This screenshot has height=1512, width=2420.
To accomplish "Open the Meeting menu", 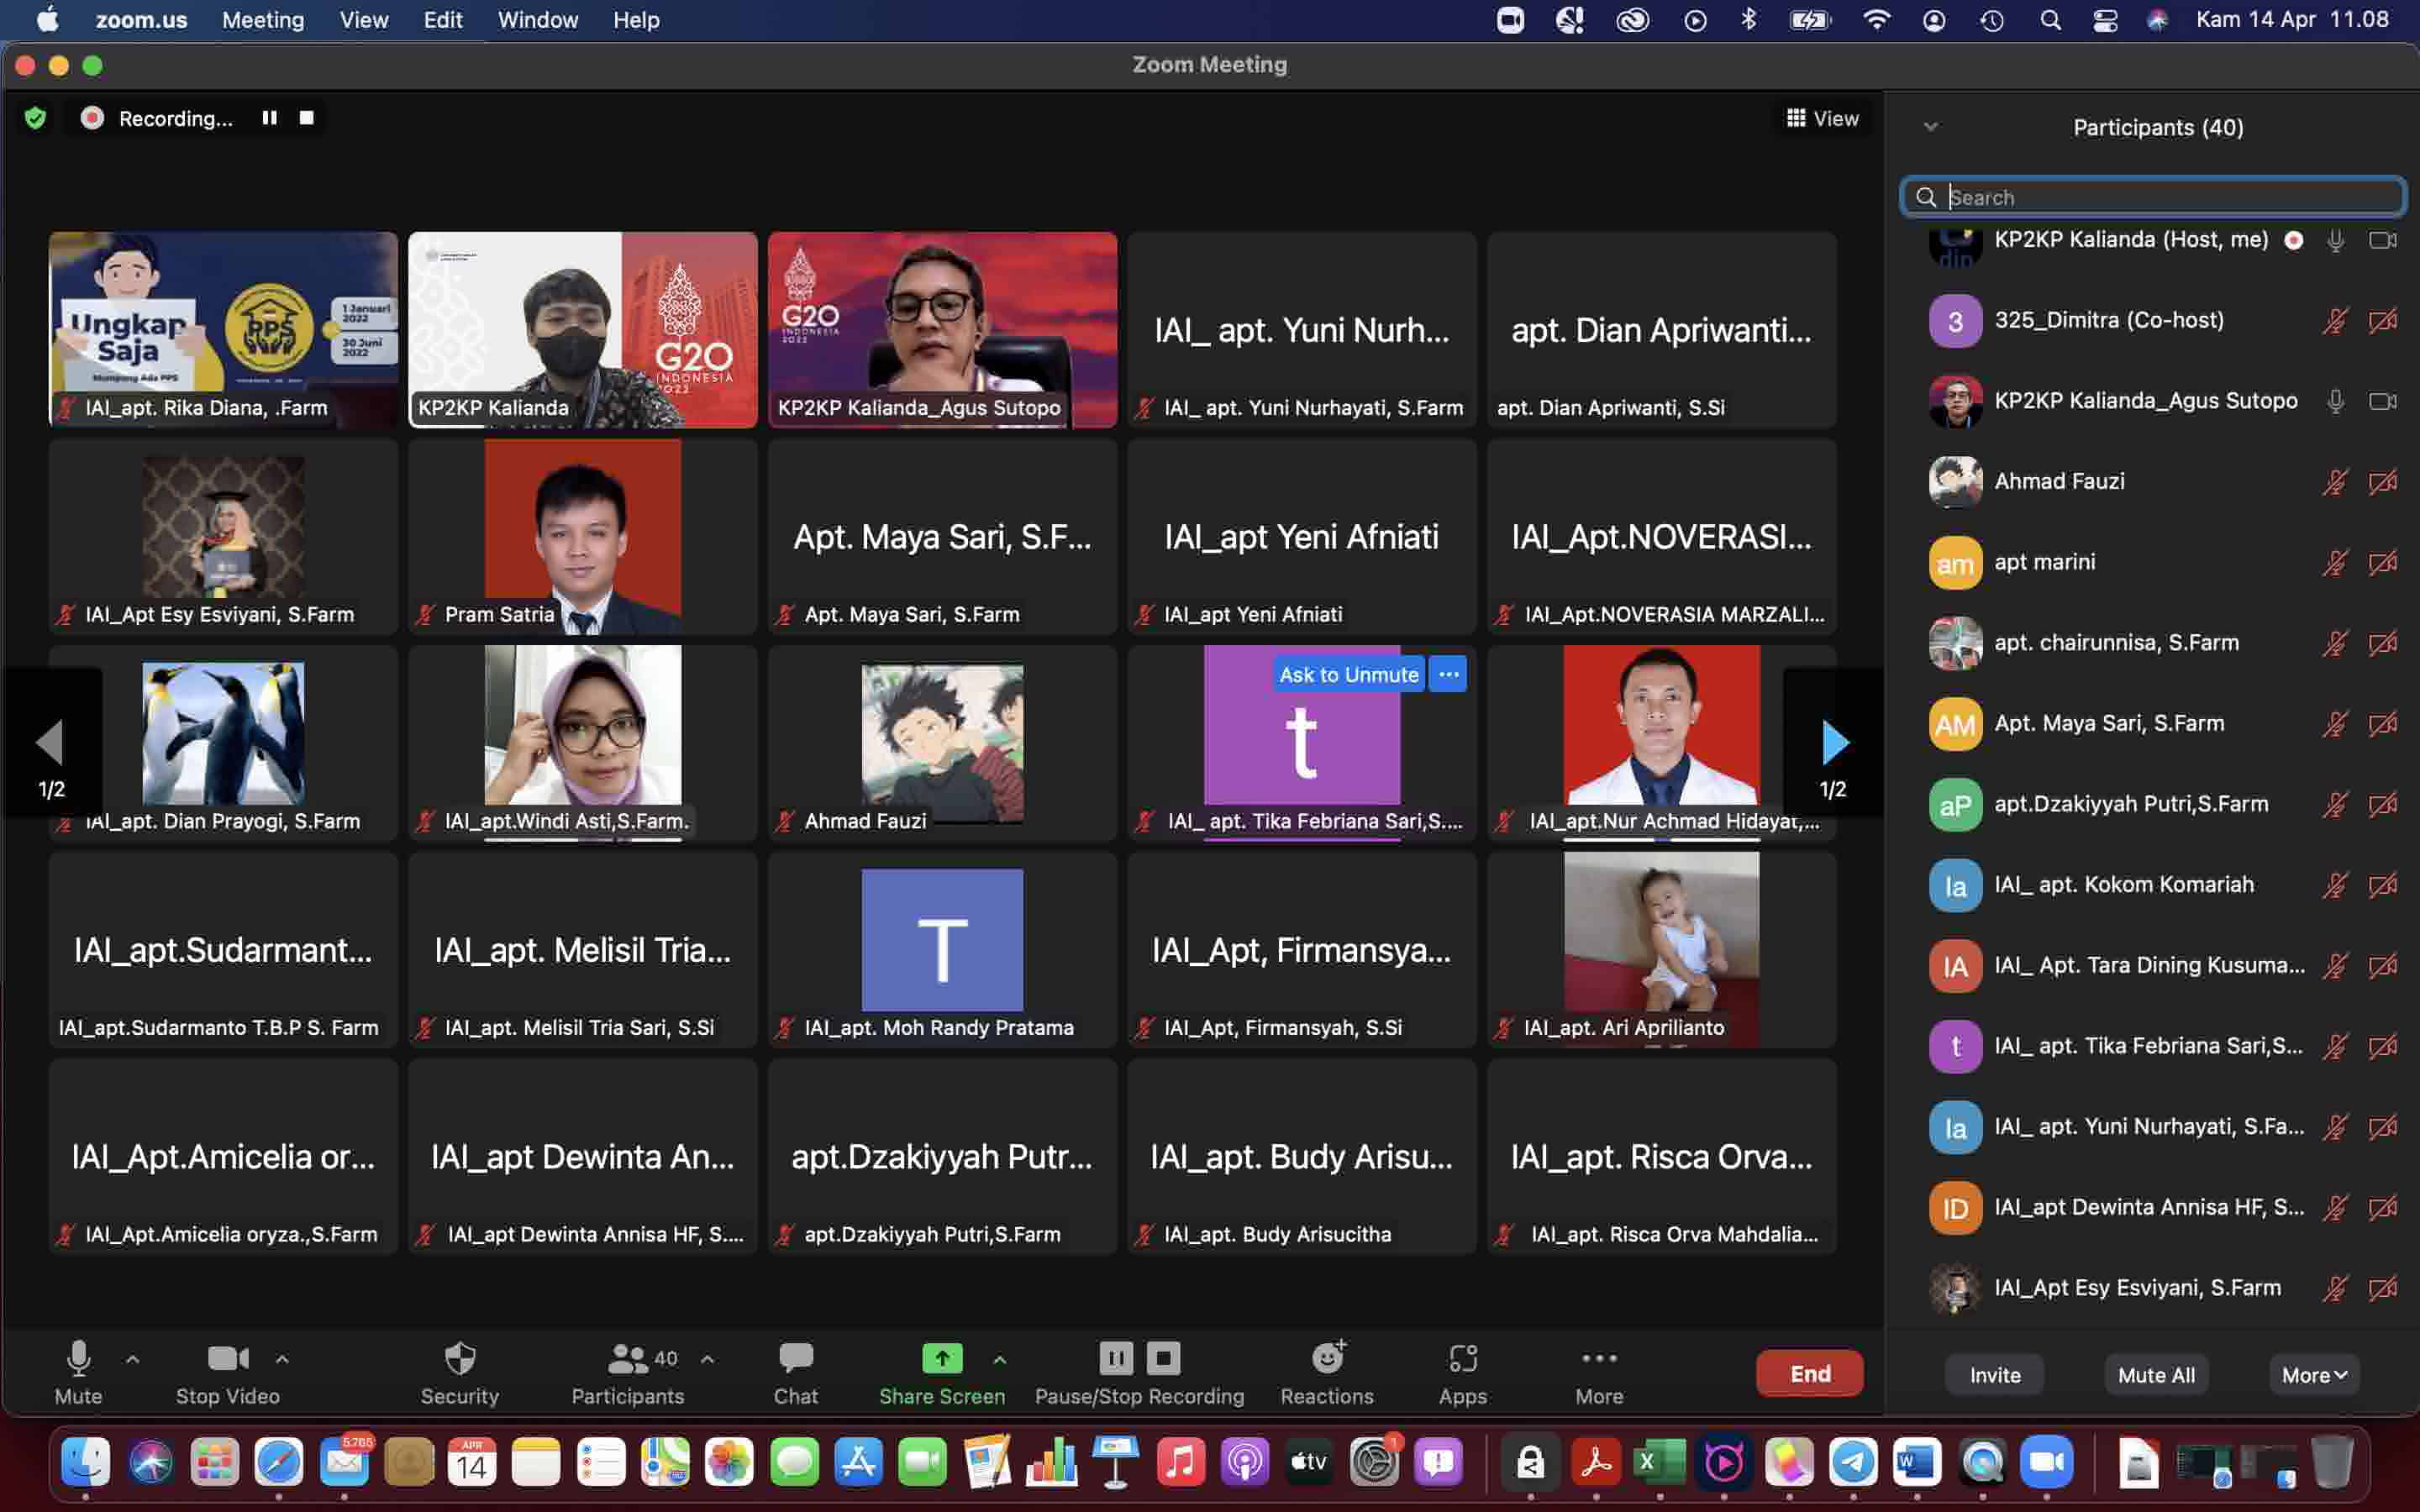I will click(263, 20).
